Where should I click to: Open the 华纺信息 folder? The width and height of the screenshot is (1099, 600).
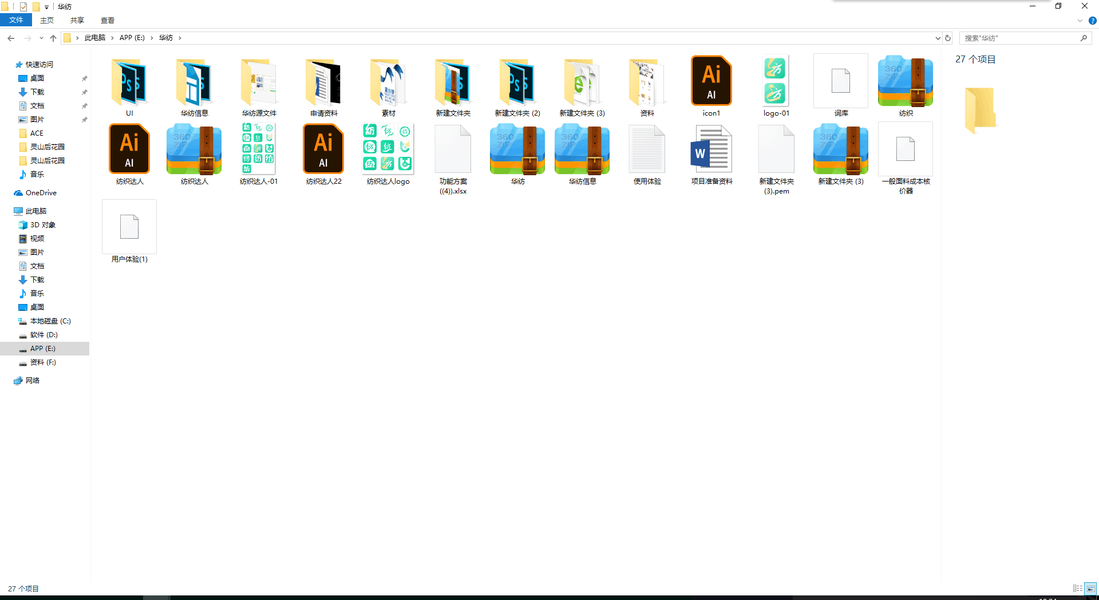pos(194,82)
